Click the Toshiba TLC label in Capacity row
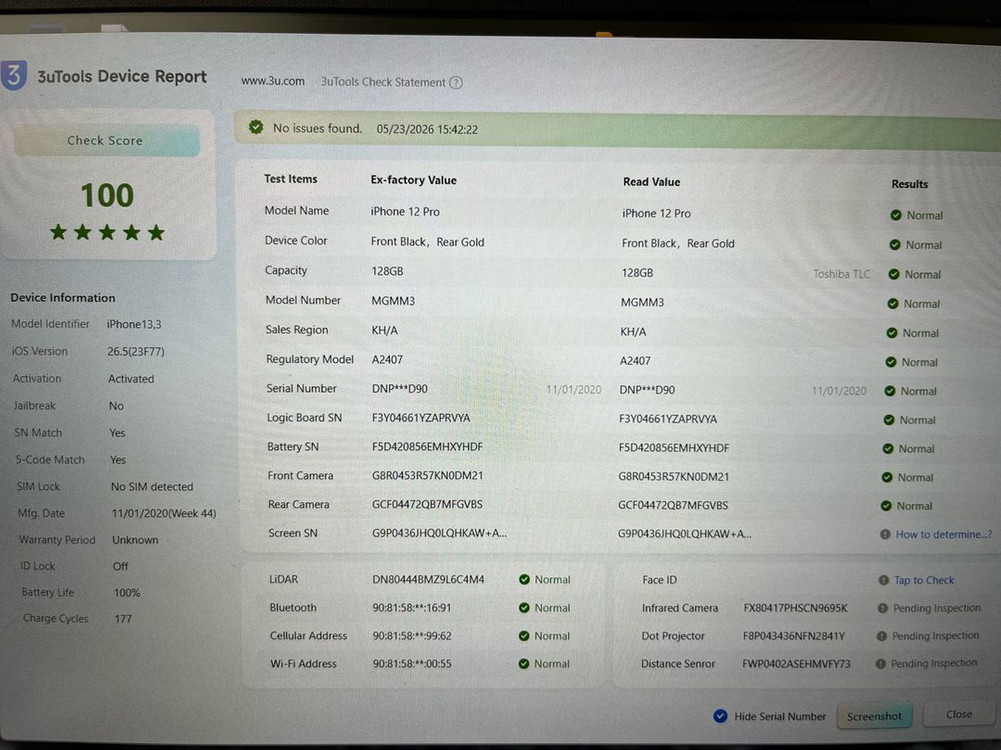Screen dimensions: 1001x750 (x=841, y=274)
